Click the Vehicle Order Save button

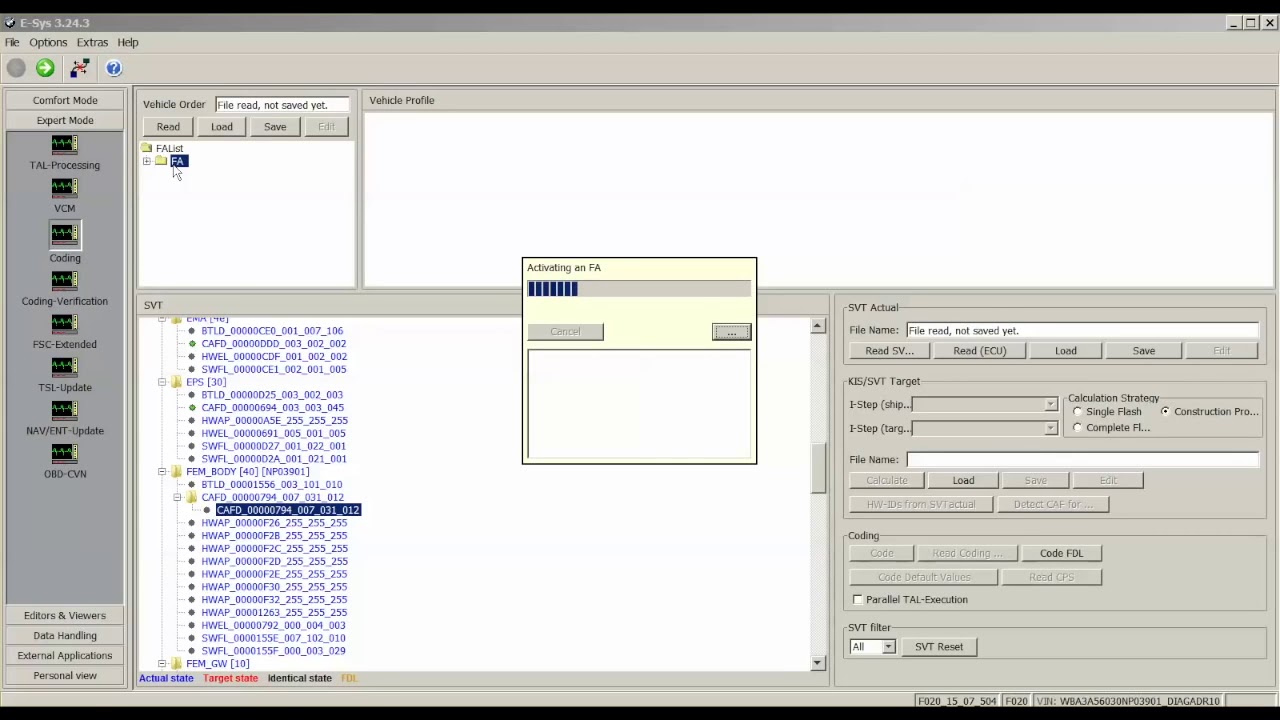tap(275, 127)
